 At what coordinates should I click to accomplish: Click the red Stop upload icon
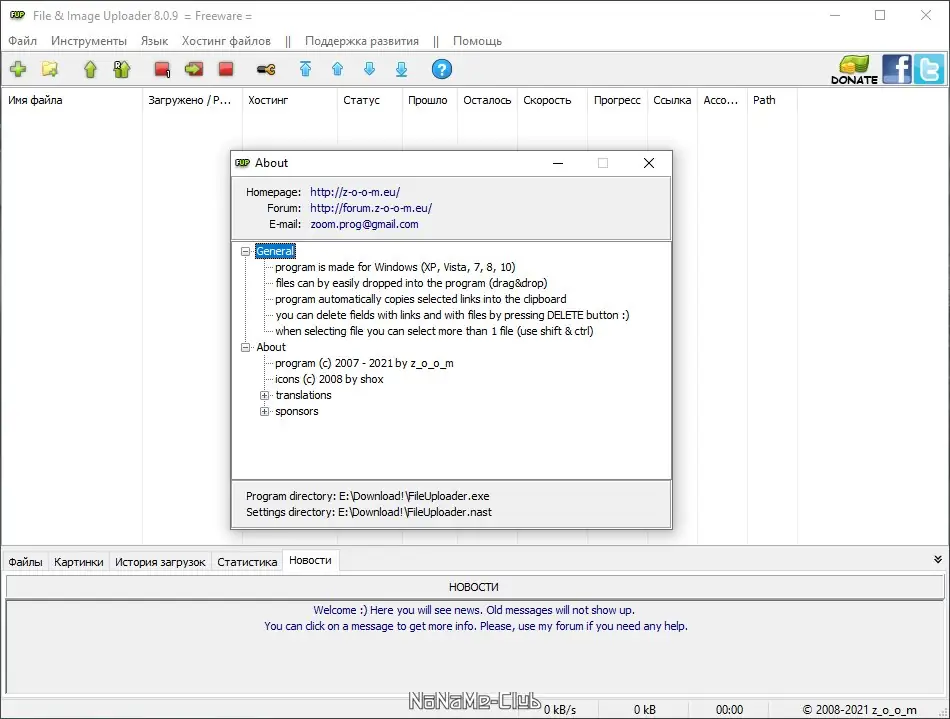pyautogui.click(x=225, y=69)
